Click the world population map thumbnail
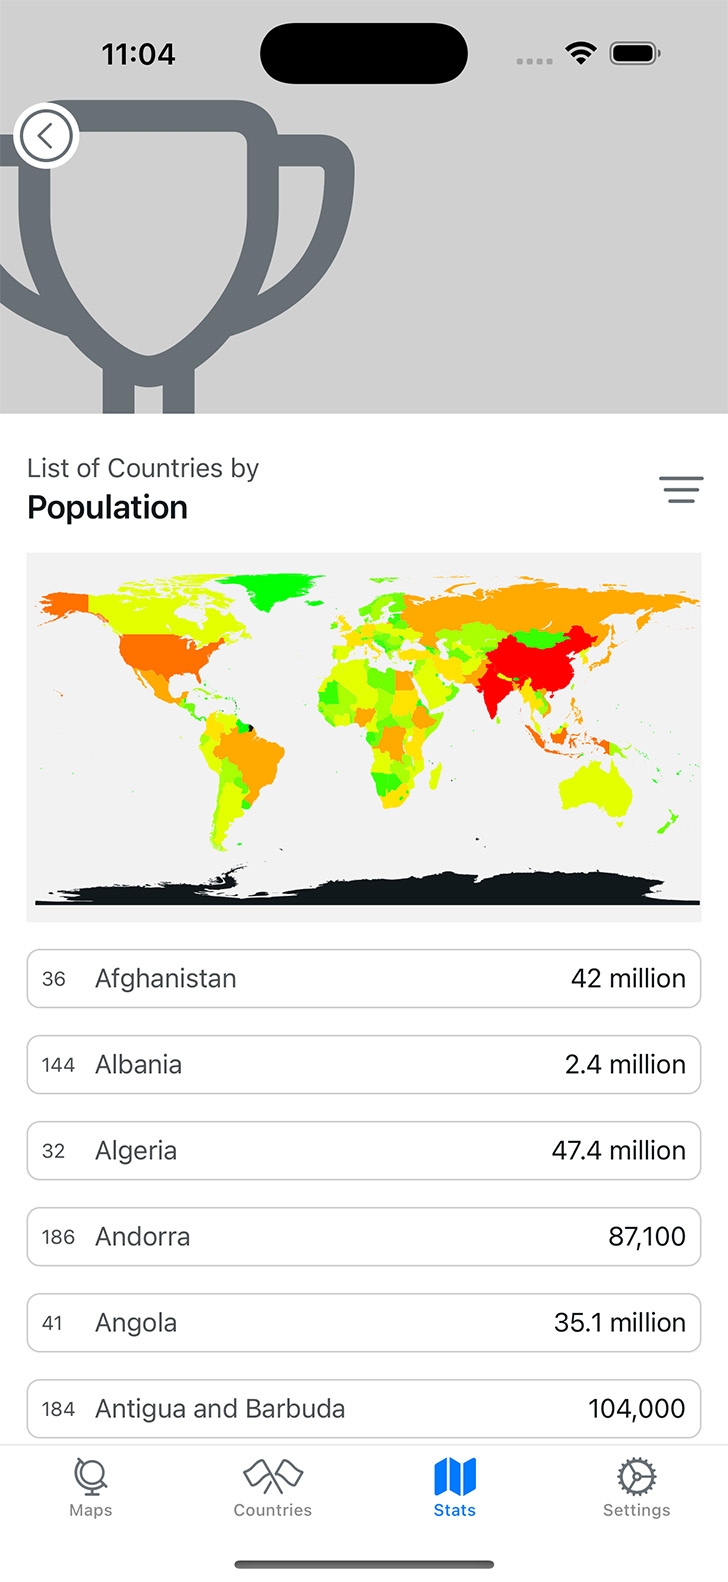The image size is (728, 1582). click(364, 737)
